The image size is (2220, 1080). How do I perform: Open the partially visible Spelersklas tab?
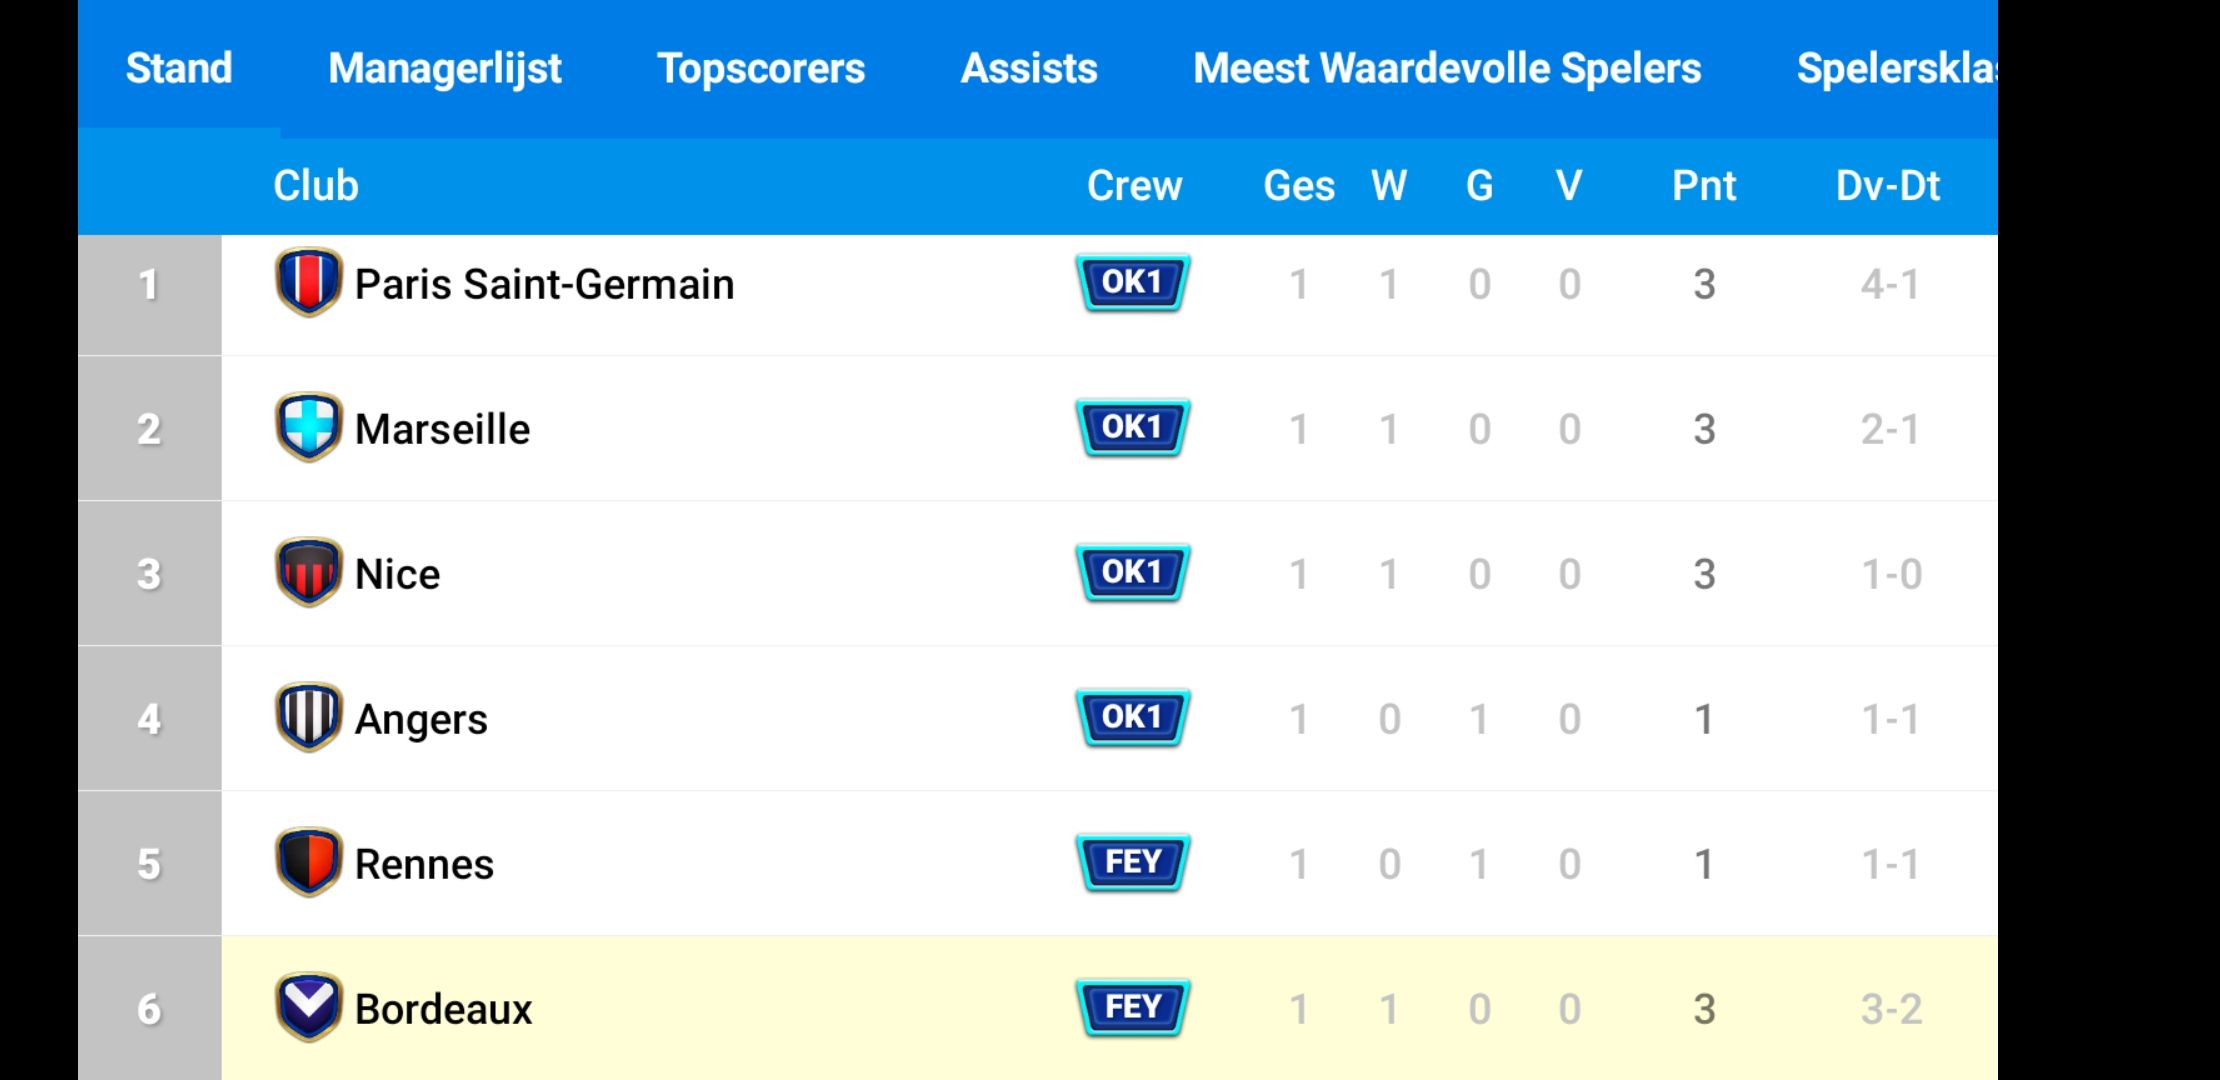pos(1896,68)
